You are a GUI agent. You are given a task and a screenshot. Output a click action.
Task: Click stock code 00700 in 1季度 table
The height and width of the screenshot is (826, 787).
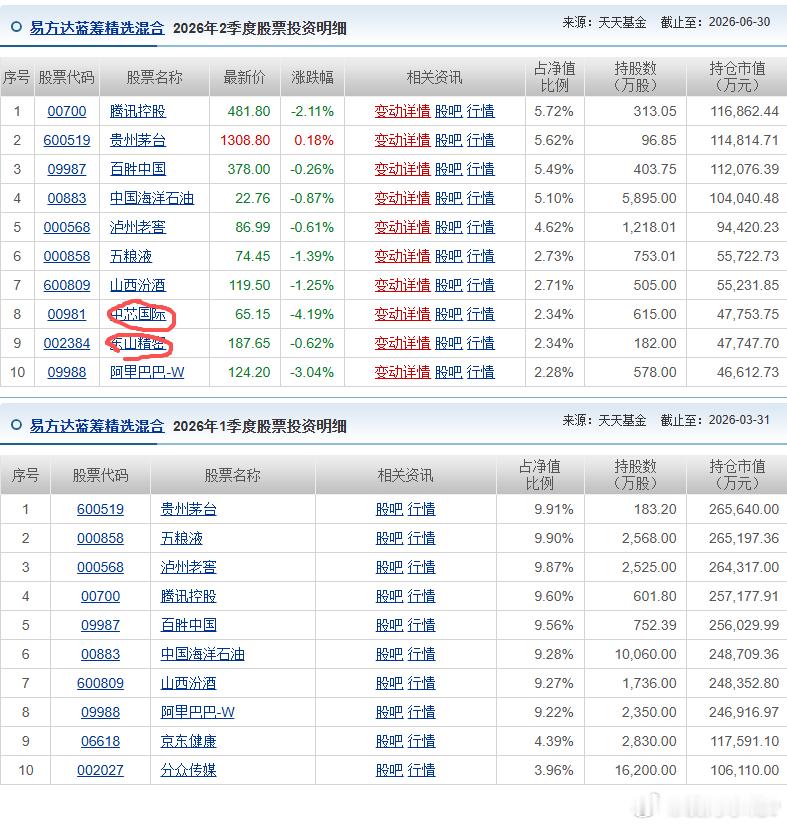(x=101, y=596)
